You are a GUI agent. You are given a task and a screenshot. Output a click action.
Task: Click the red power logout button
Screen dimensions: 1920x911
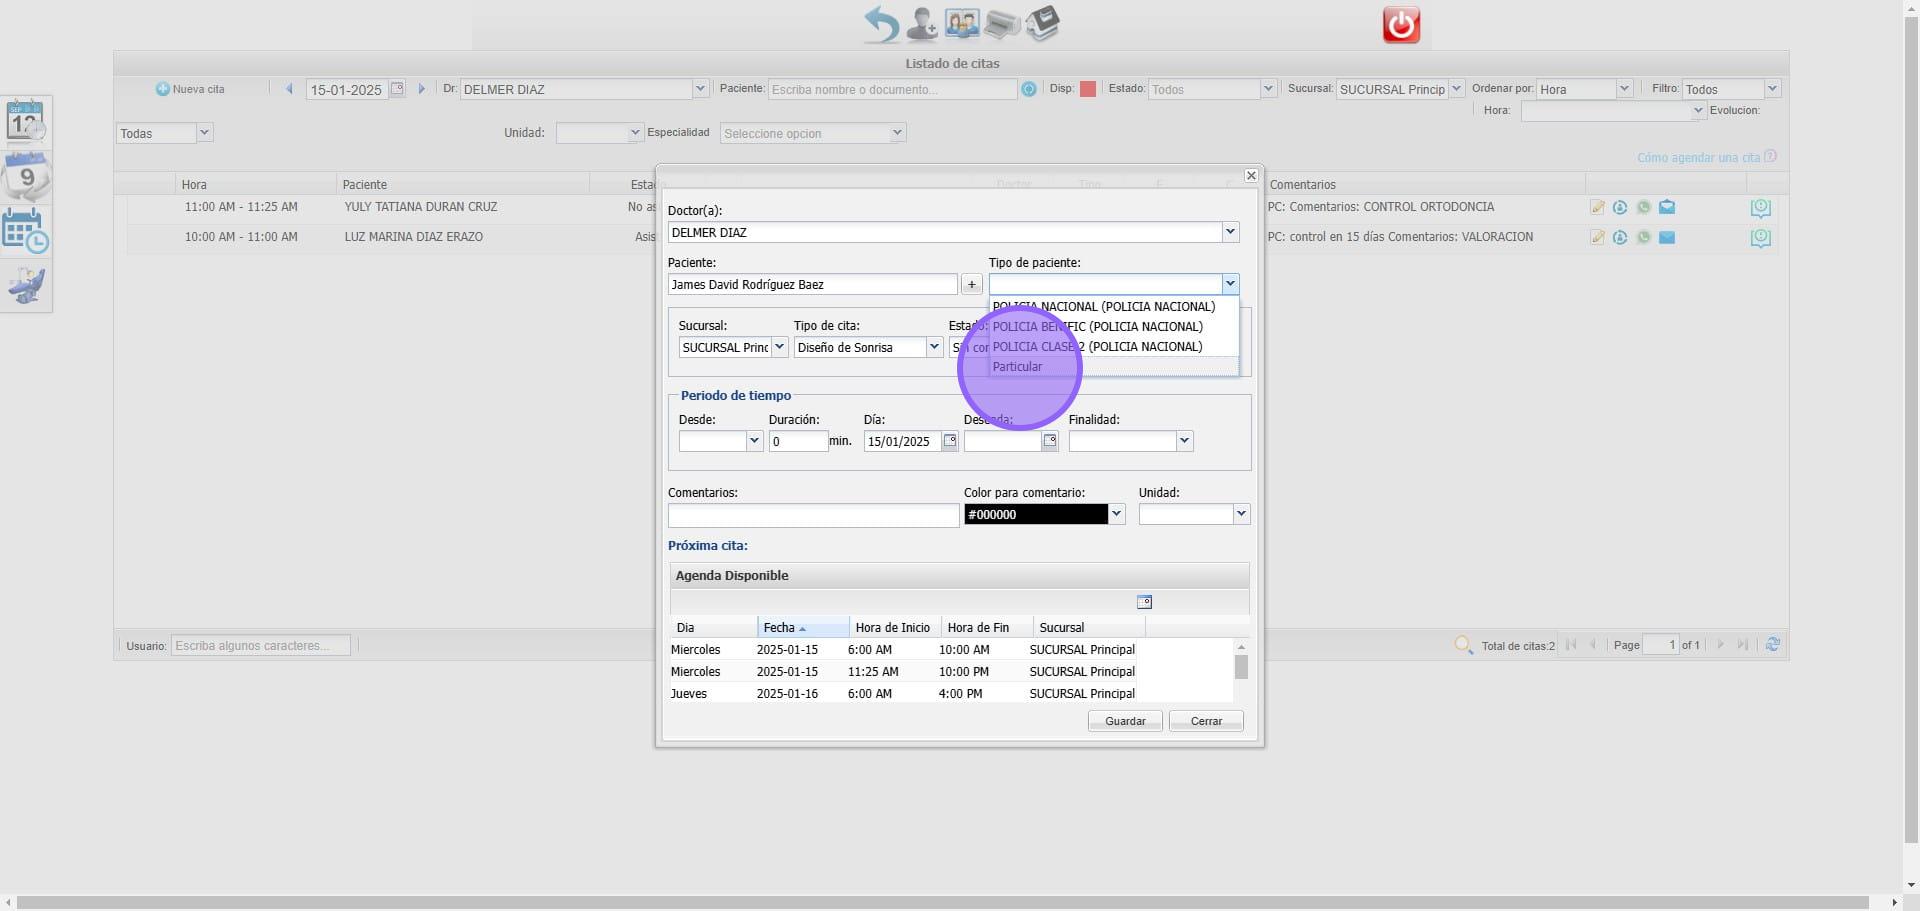[x=1400, y=25]
